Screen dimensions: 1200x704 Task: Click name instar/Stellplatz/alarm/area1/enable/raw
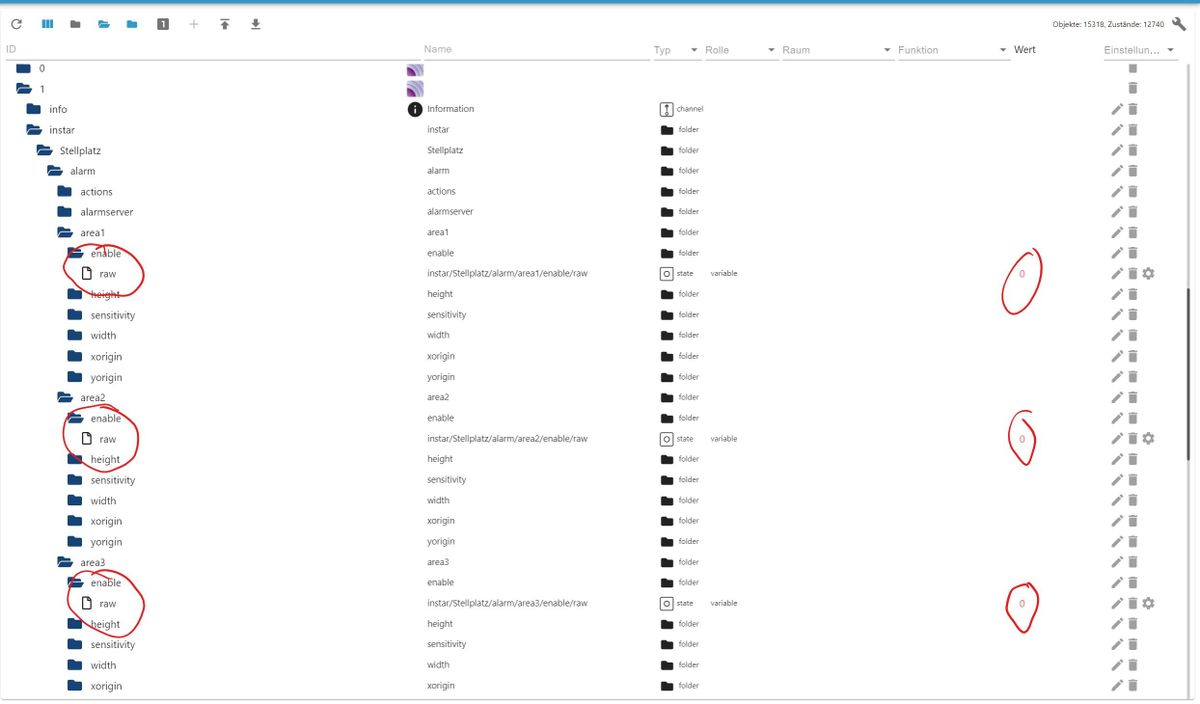(507, 274)
